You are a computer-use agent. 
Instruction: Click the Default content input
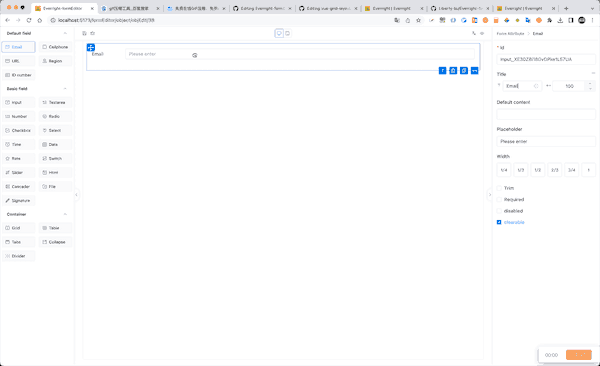pyautogui.click(x=546, y=114)
